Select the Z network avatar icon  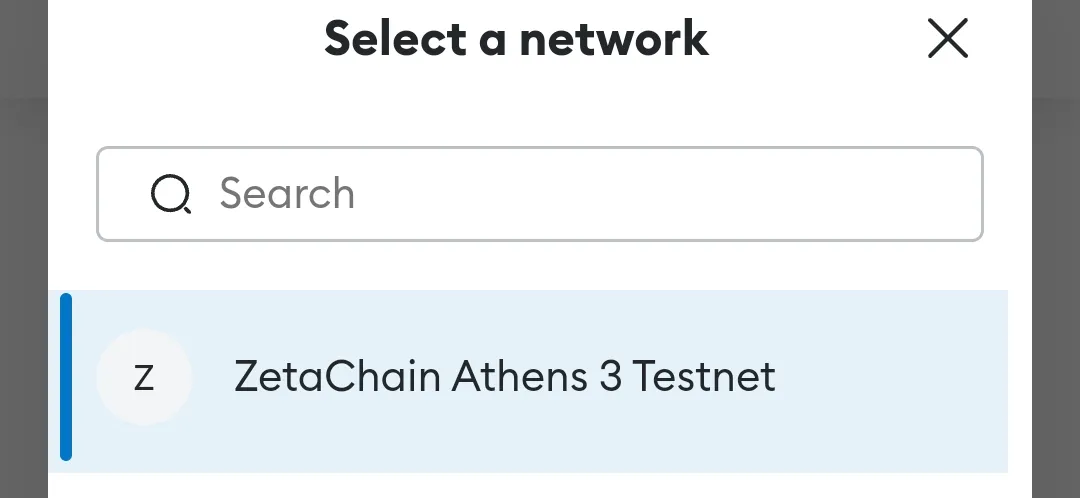click(144, 377)
